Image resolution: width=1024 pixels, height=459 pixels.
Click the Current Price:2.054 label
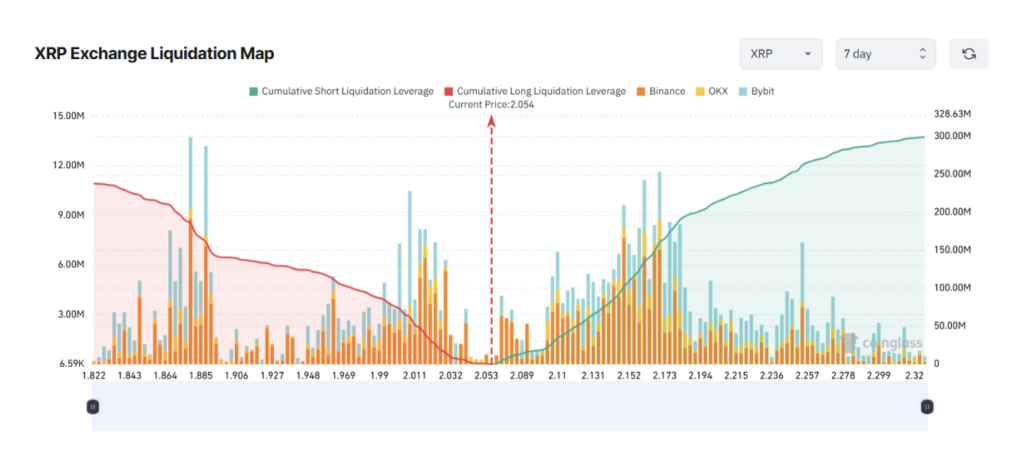tap(491, 104)
